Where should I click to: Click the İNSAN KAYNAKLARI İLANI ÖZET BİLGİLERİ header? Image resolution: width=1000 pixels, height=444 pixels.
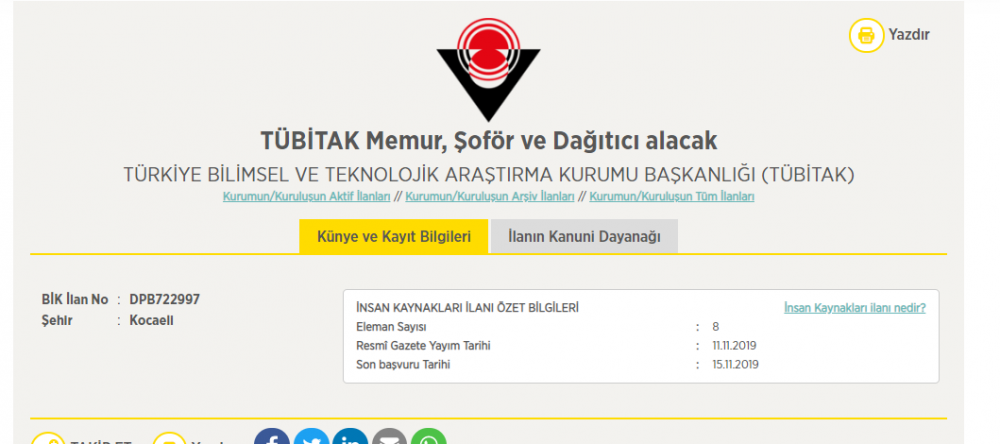coord(467,308)
